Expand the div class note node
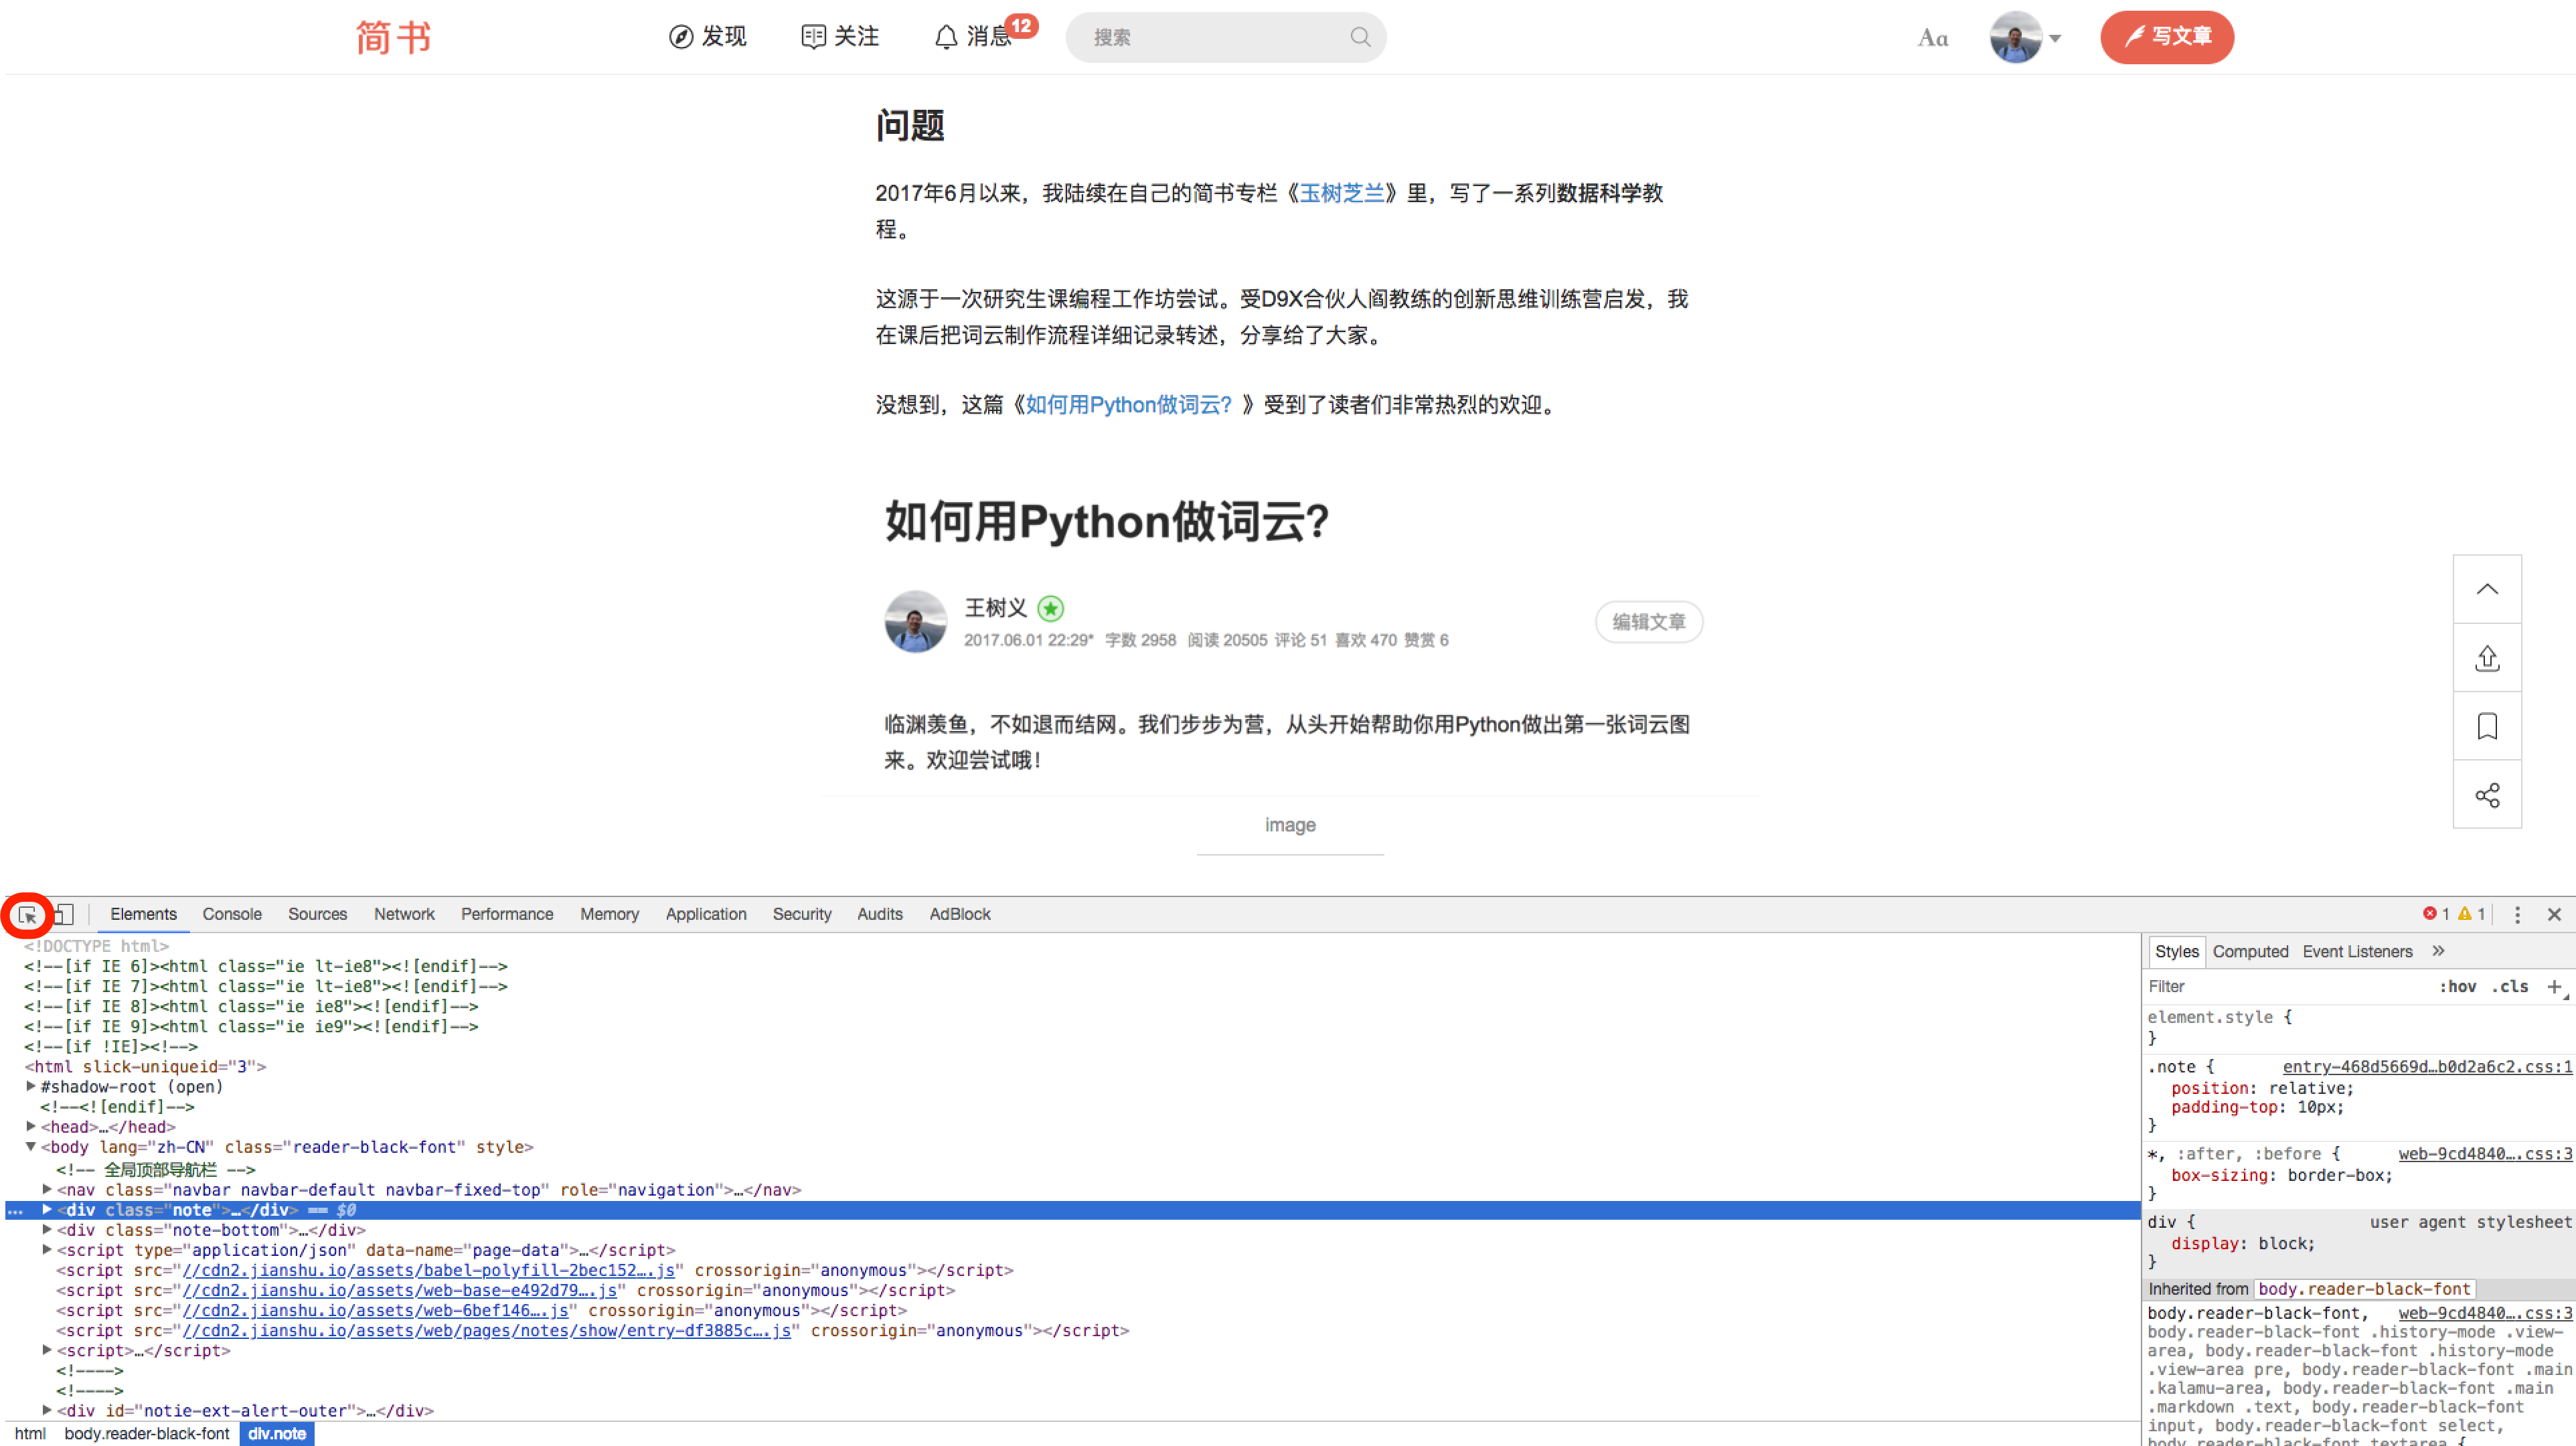The width and height of the screenshot is (2576, 1446). (47, 1209)
